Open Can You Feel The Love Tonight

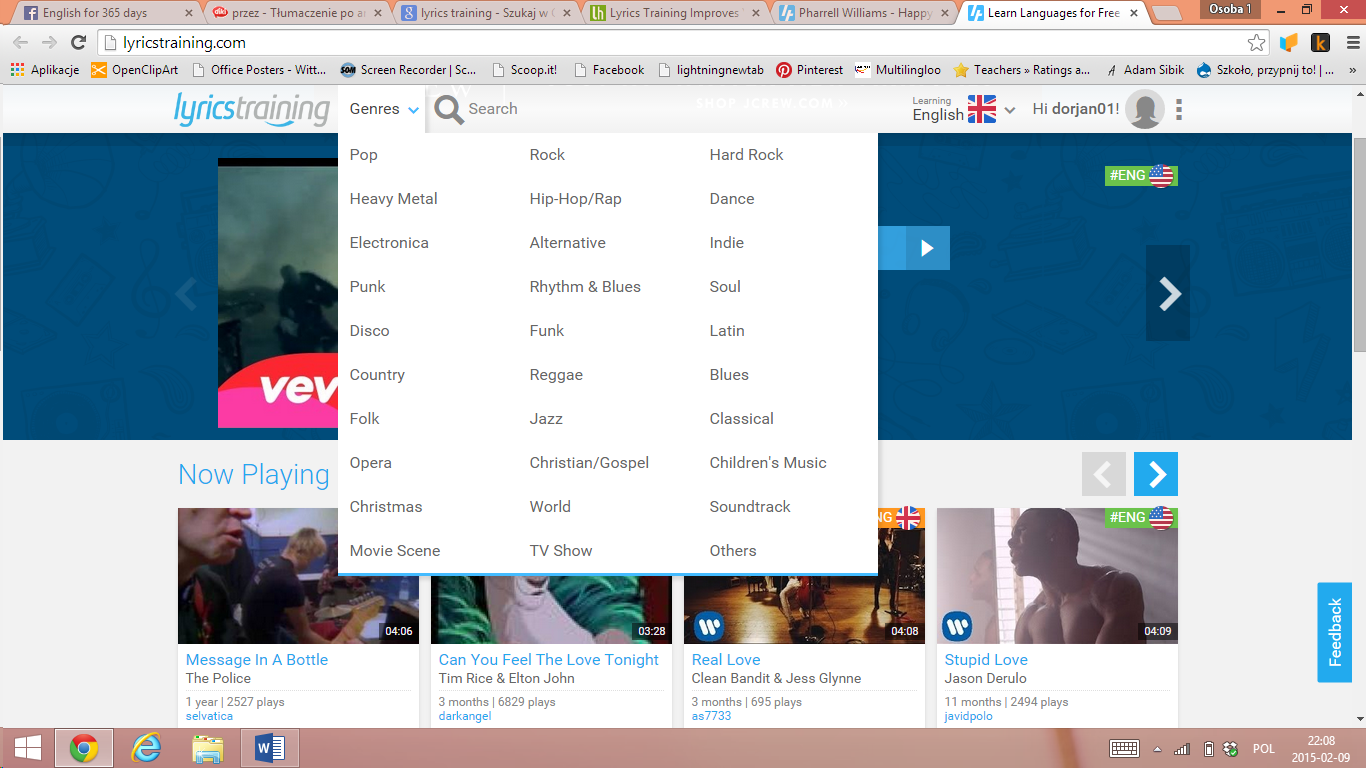point(549,660)
